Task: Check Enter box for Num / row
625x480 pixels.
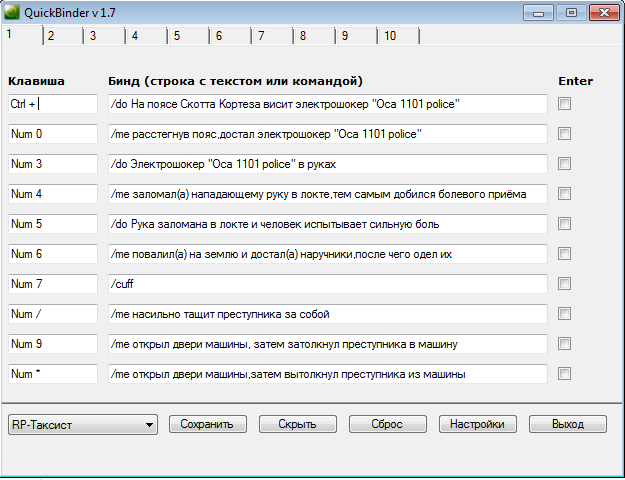Action: coord(564,314)
